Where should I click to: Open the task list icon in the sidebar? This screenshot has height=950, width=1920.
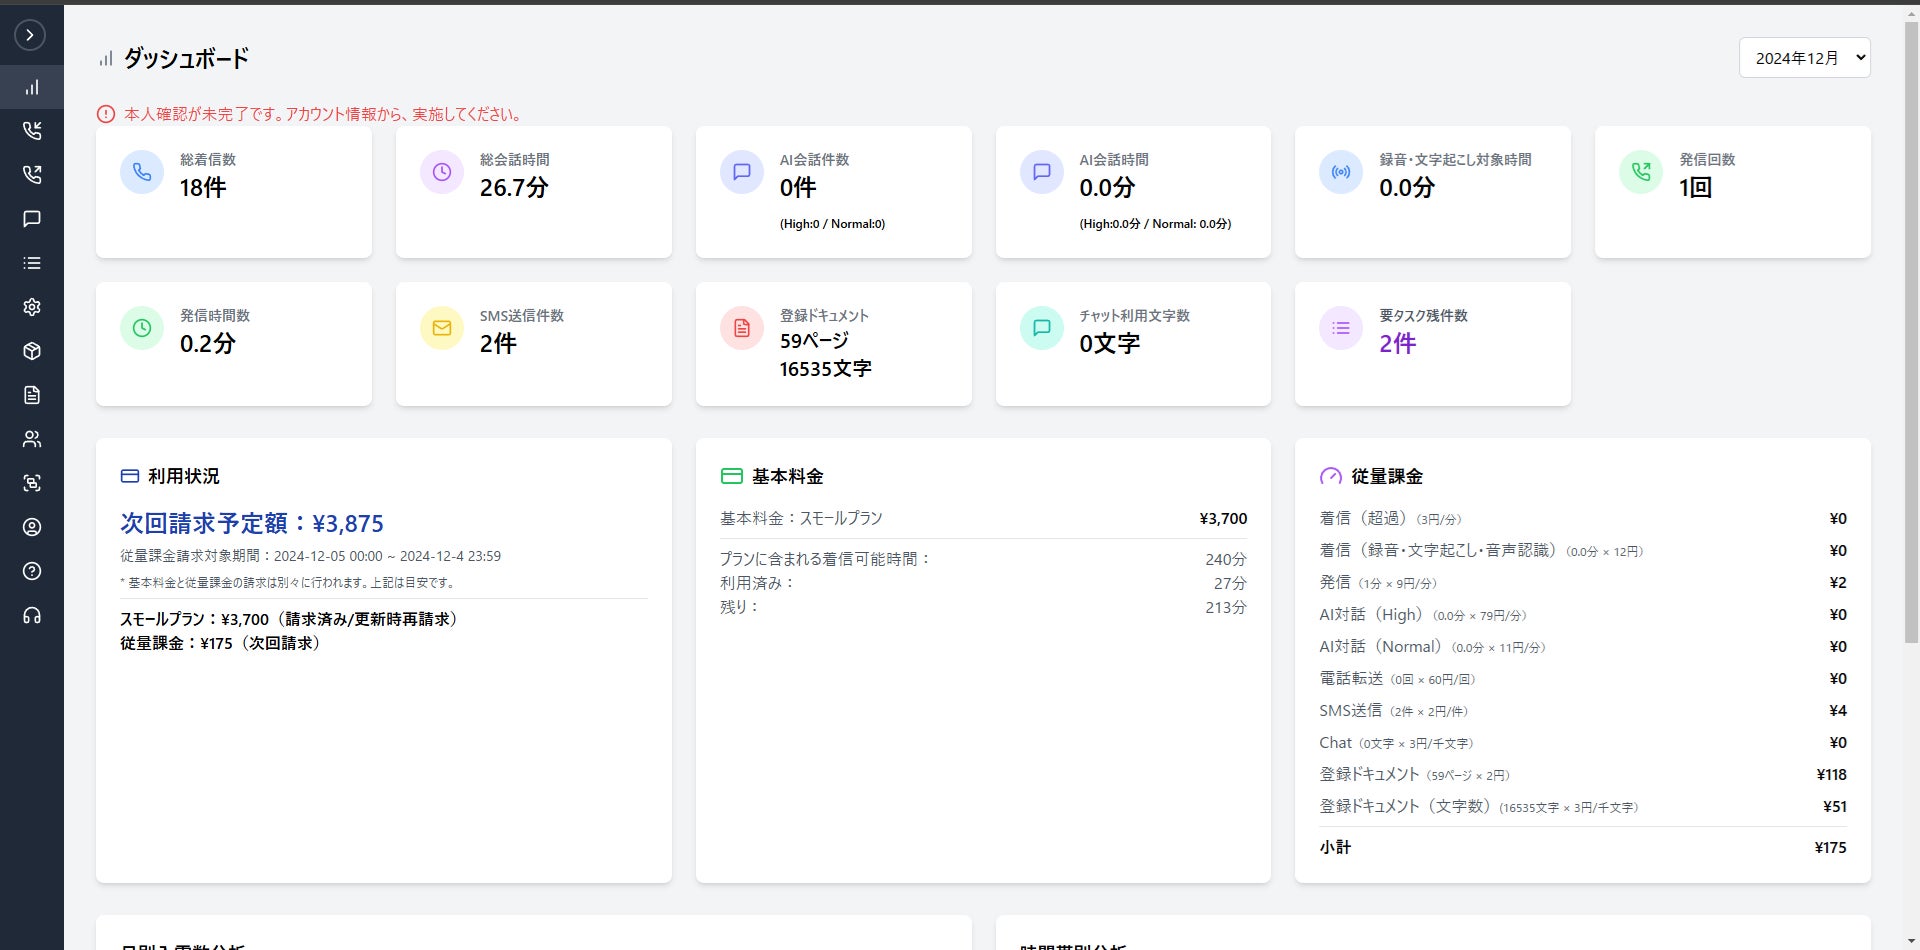32,263
